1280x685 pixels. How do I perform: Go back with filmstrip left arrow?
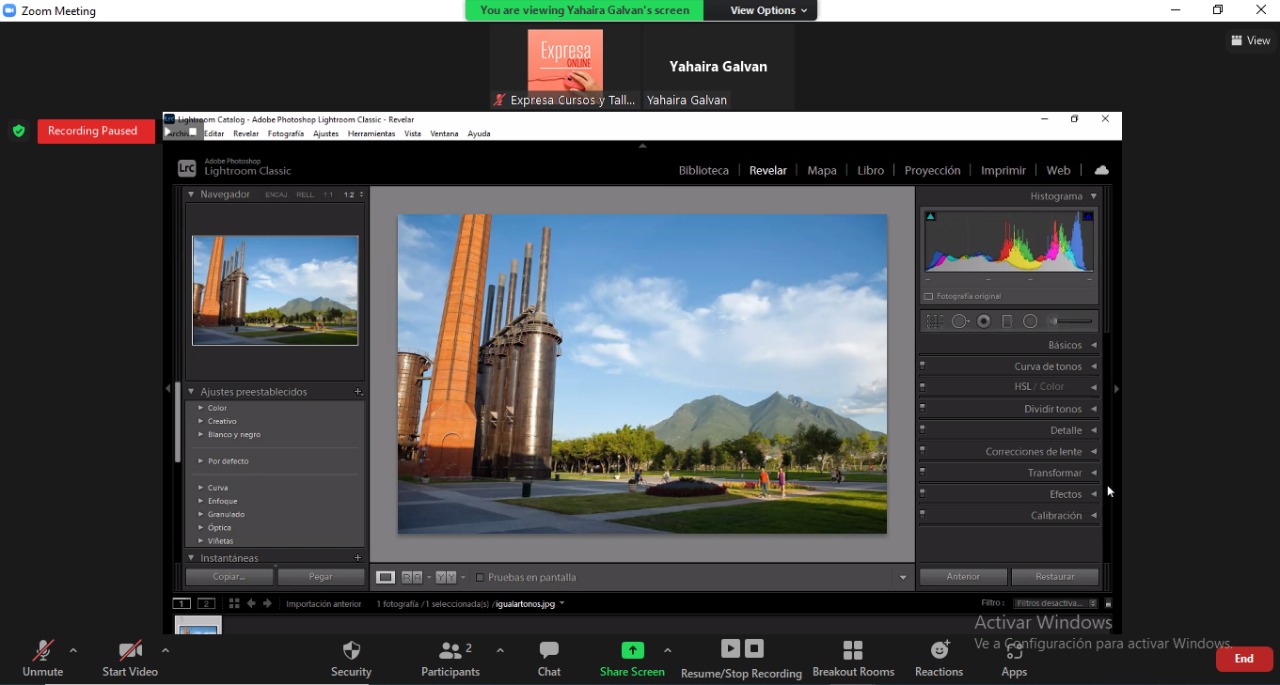pos(251,603)
